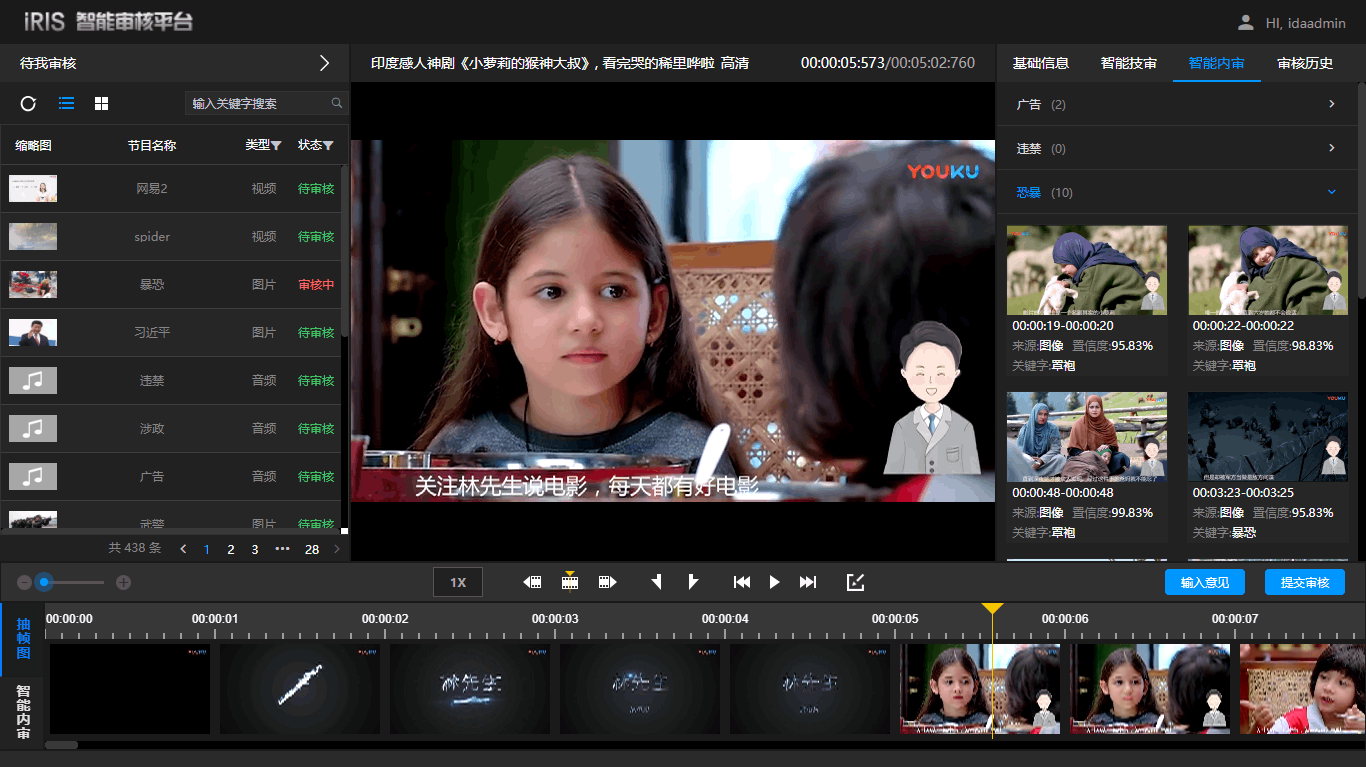
Task: Open the 习近平 picture item
Action: pyautogui.click(x=172, y=332)
